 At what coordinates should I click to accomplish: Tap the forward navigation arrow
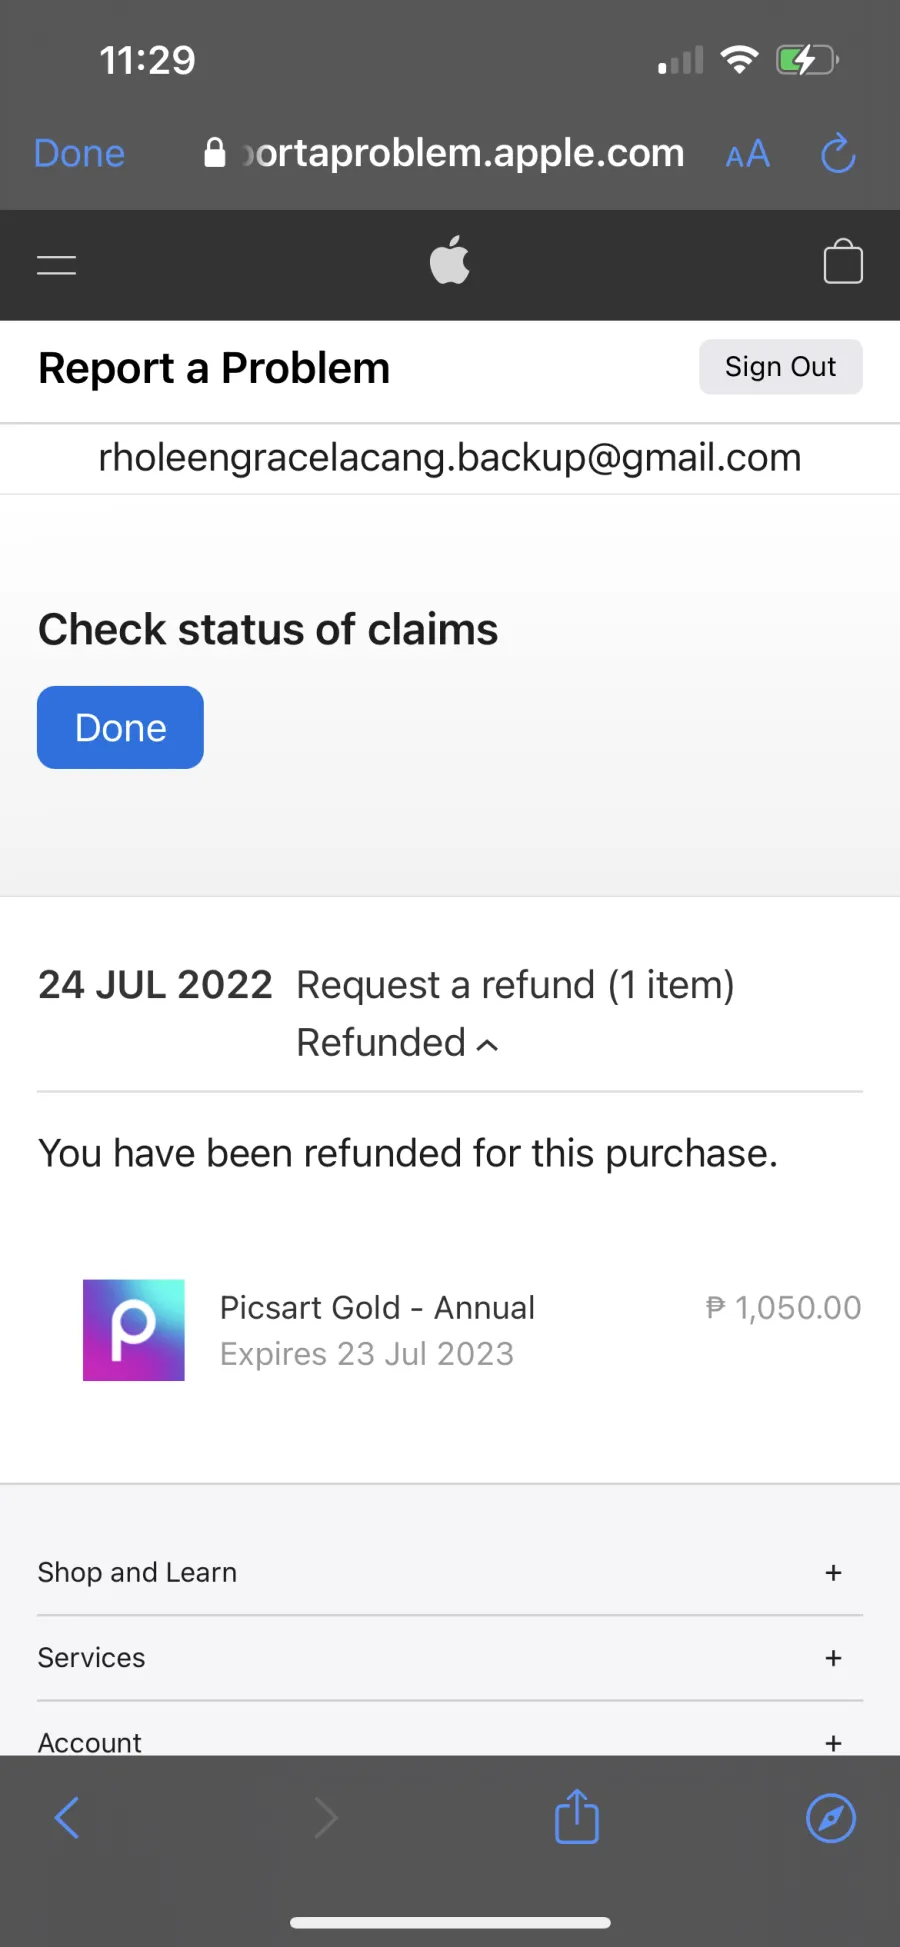pyautogui.click(x=326, y=1817)
